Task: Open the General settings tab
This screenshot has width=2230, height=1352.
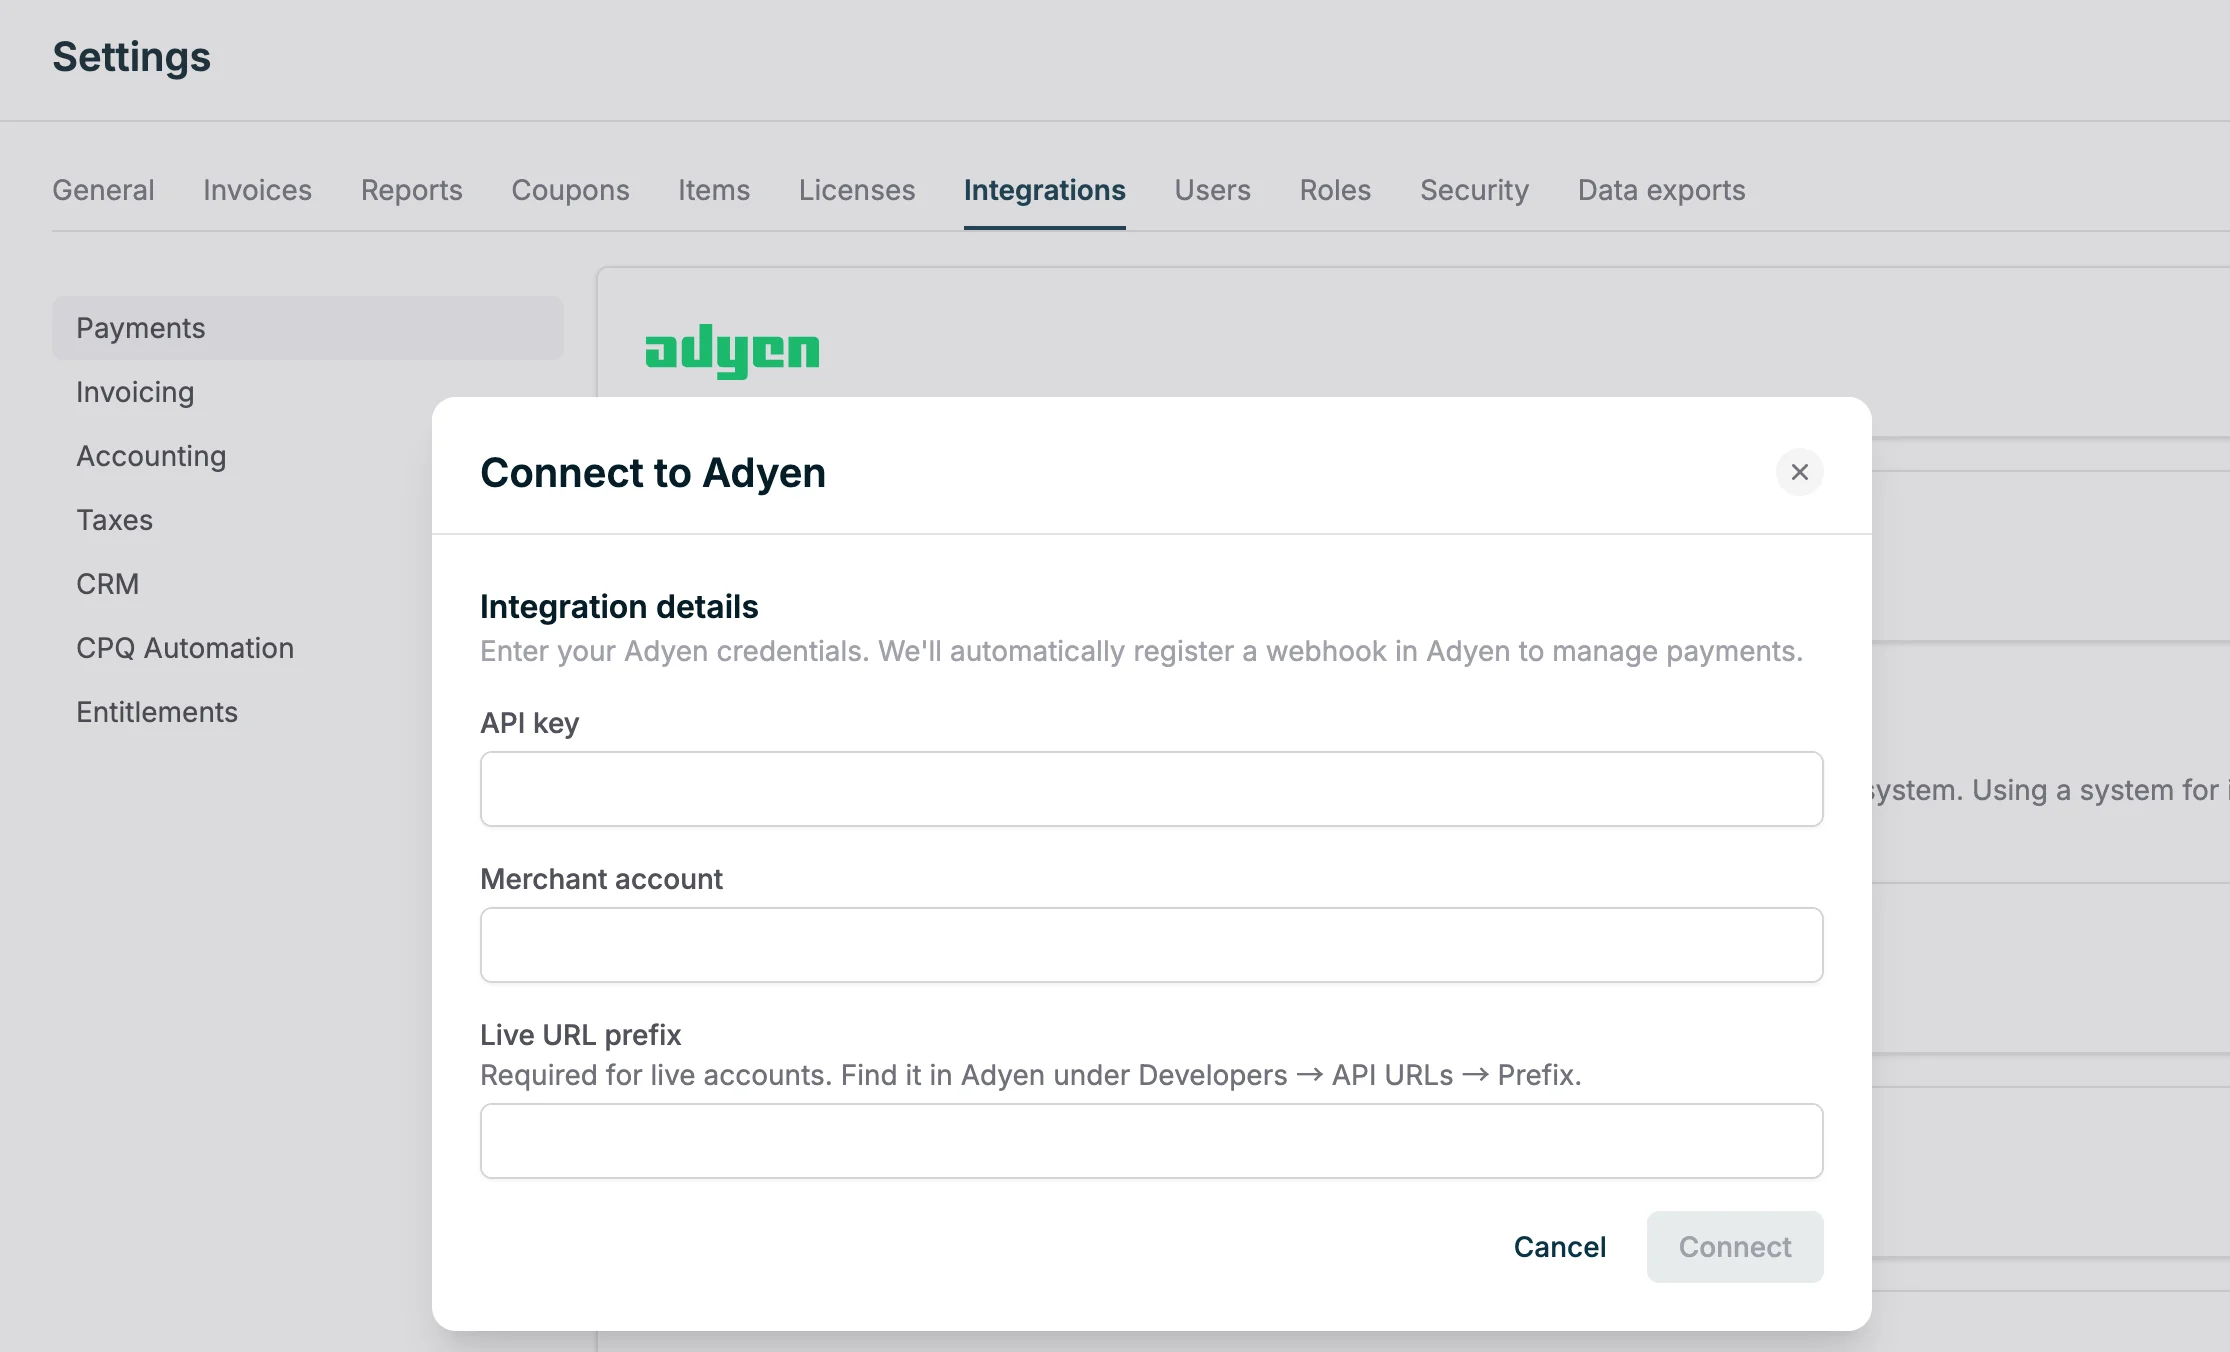Action: pyautogui.click(x=103, y=190)
